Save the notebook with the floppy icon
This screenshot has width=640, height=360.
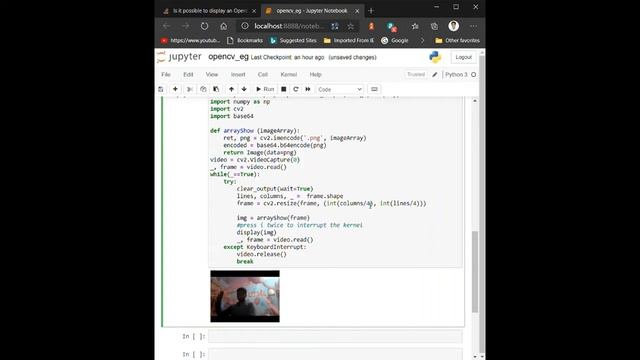(161, 89)
